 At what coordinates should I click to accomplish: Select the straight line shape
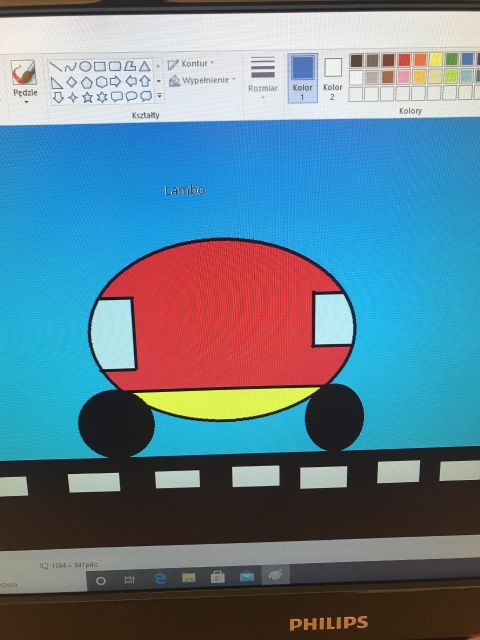point(55,67)
